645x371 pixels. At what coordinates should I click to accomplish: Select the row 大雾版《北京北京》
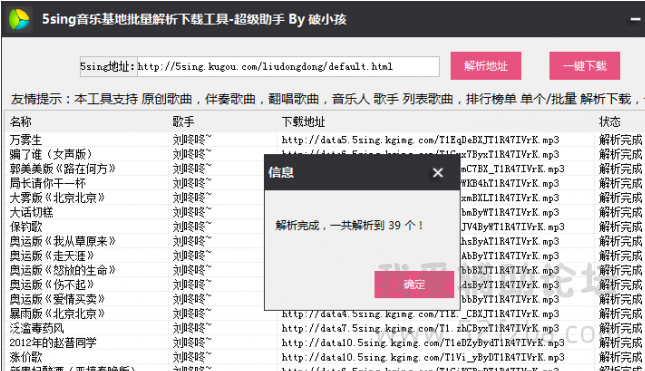pos(322,198)
